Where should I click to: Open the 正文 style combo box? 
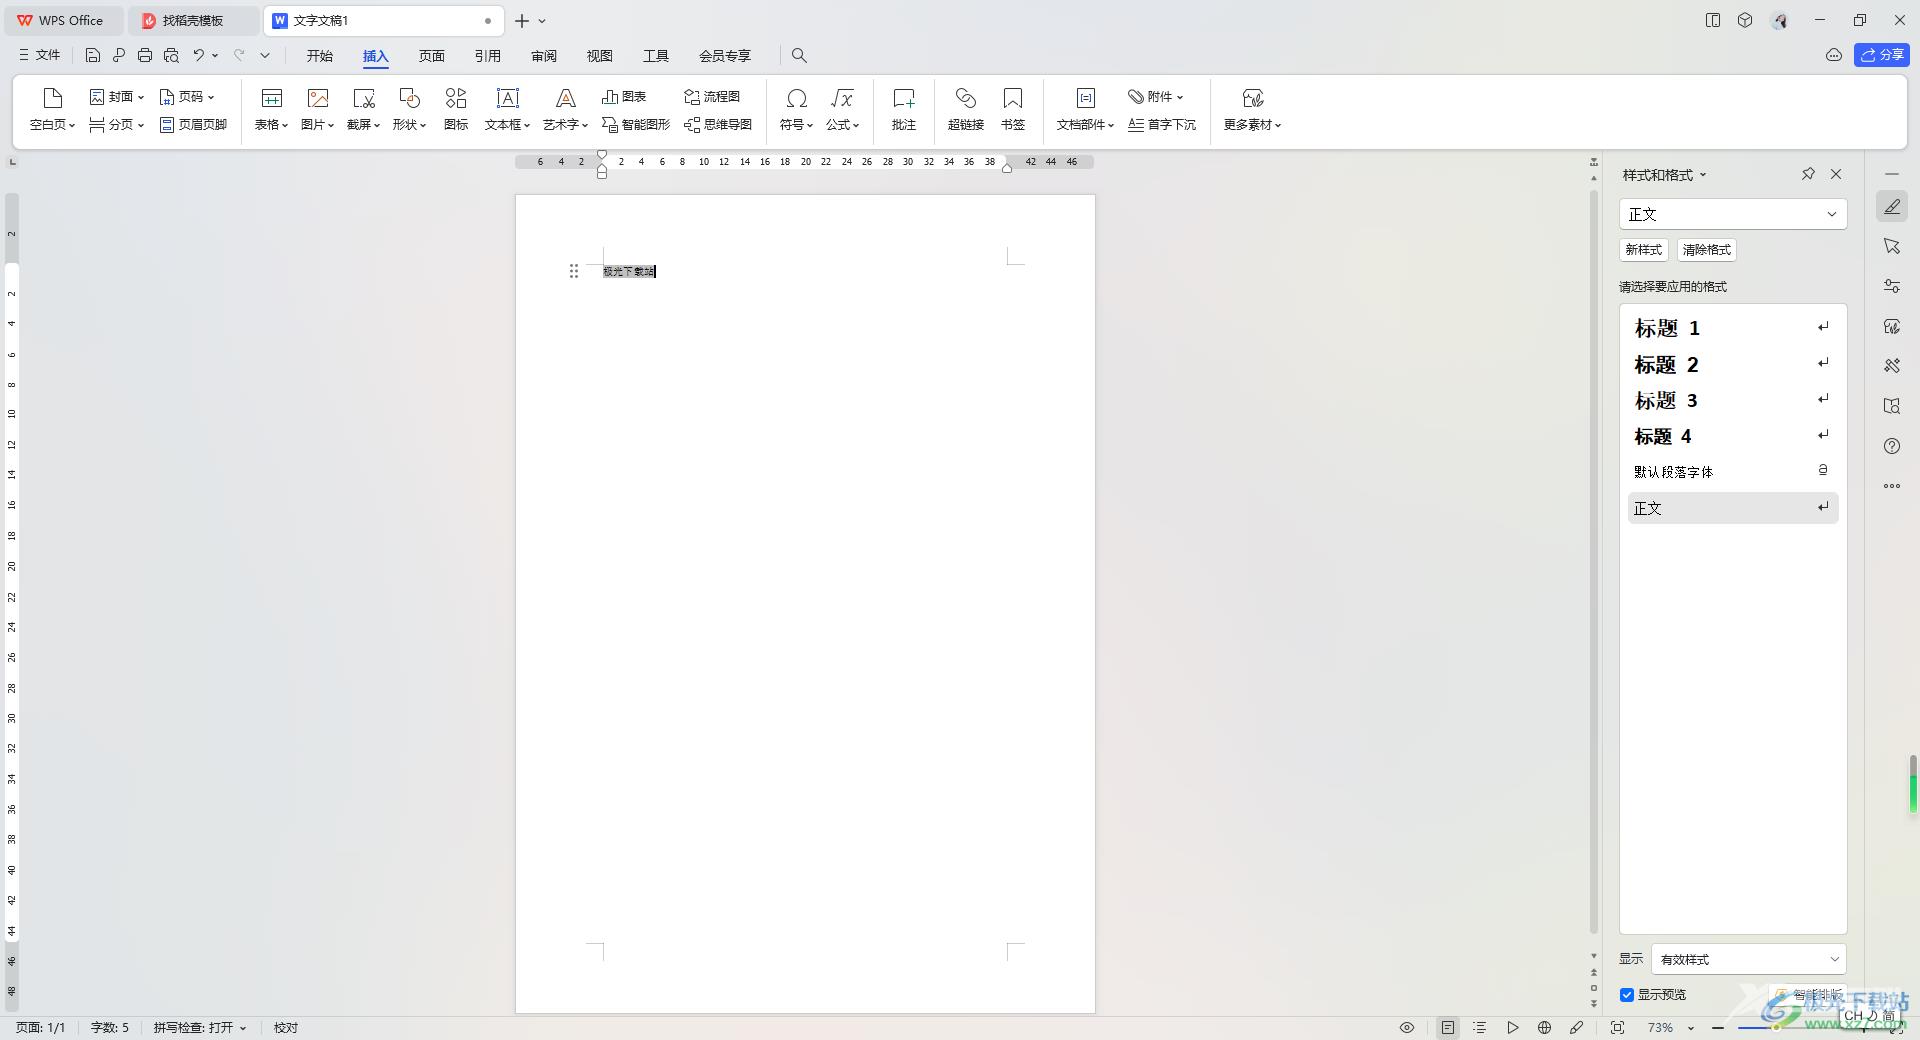coord(1733,214)
